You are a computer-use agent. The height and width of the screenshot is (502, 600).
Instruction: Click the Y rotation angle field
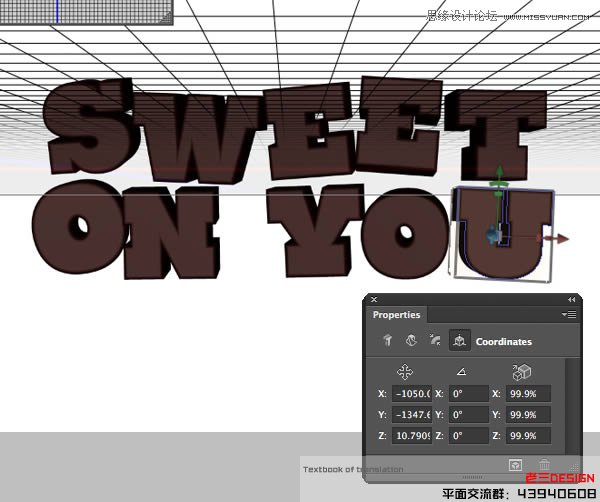[468, 414]
